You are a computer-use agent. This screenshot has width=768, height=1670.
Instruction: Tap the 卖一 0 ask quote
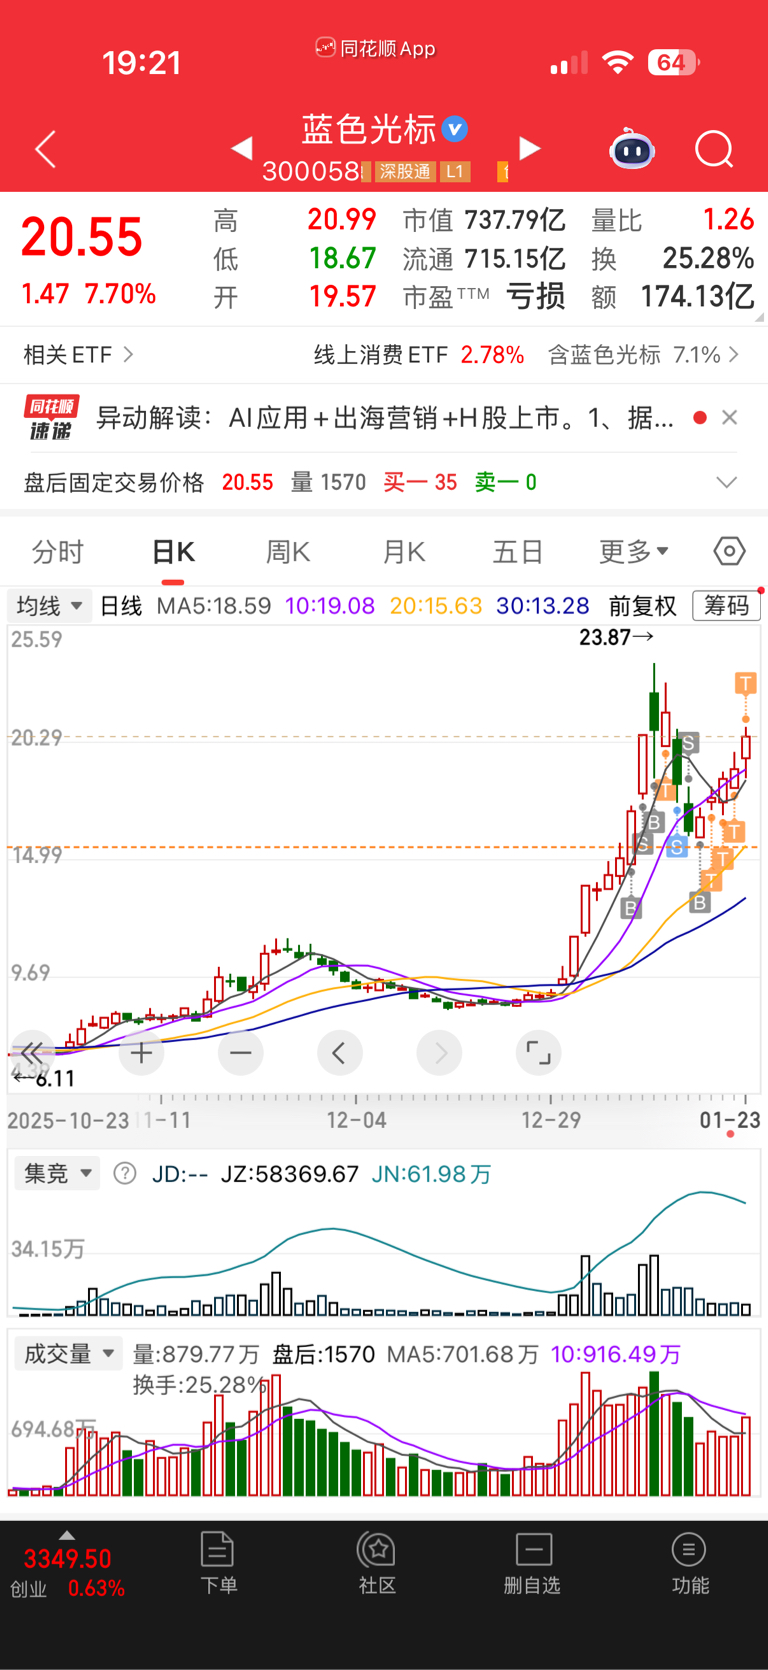pos(505,482)
